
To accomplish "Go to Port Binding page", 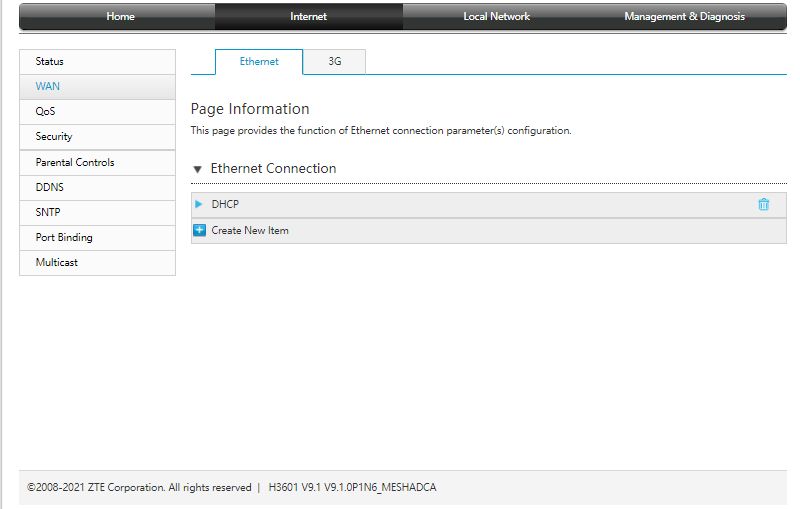I will click(97, 238).
